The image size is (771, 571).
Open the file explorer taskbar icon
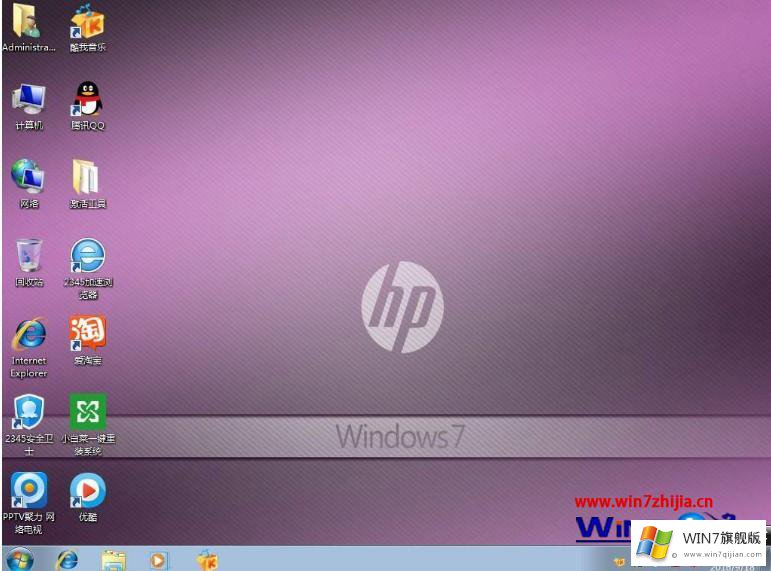[x=114, y=560]
